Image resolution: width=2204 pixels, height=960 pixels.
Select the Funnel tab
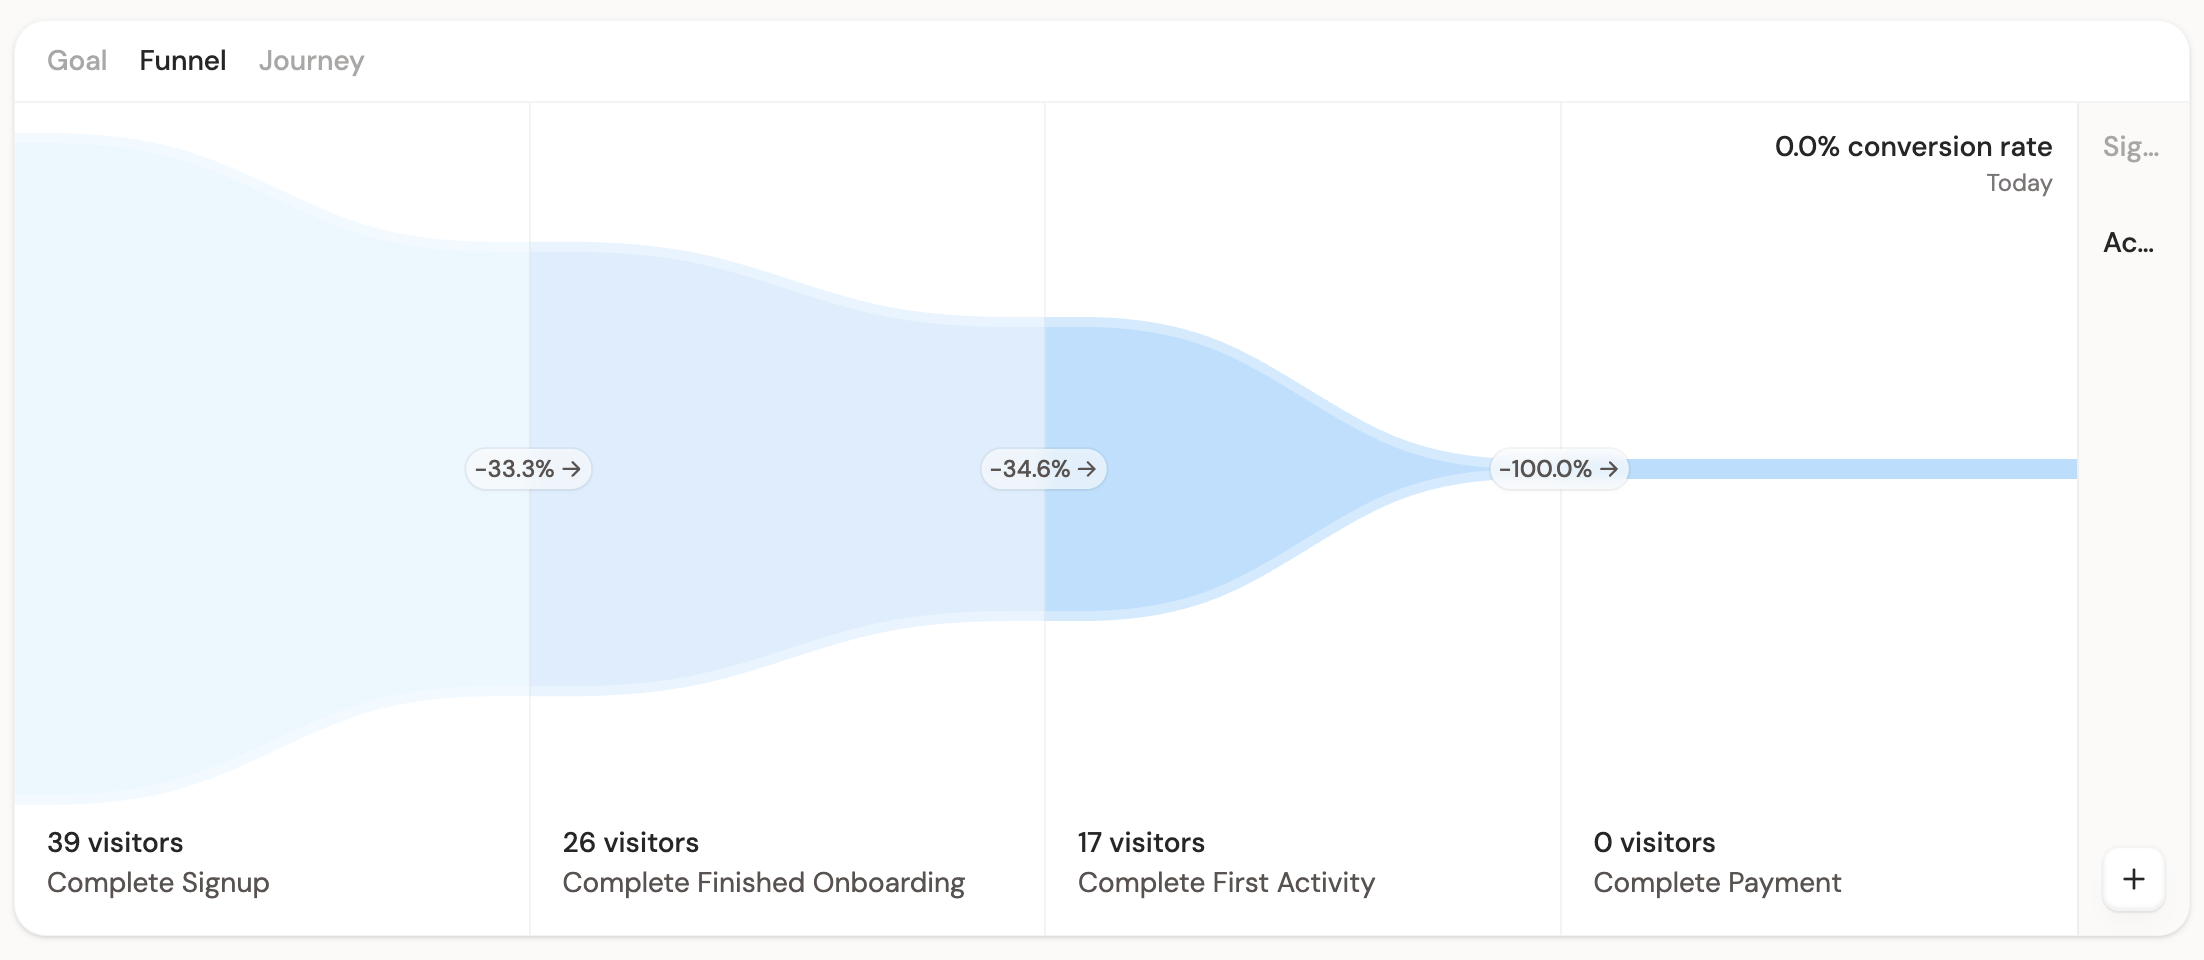pos(183,61)
